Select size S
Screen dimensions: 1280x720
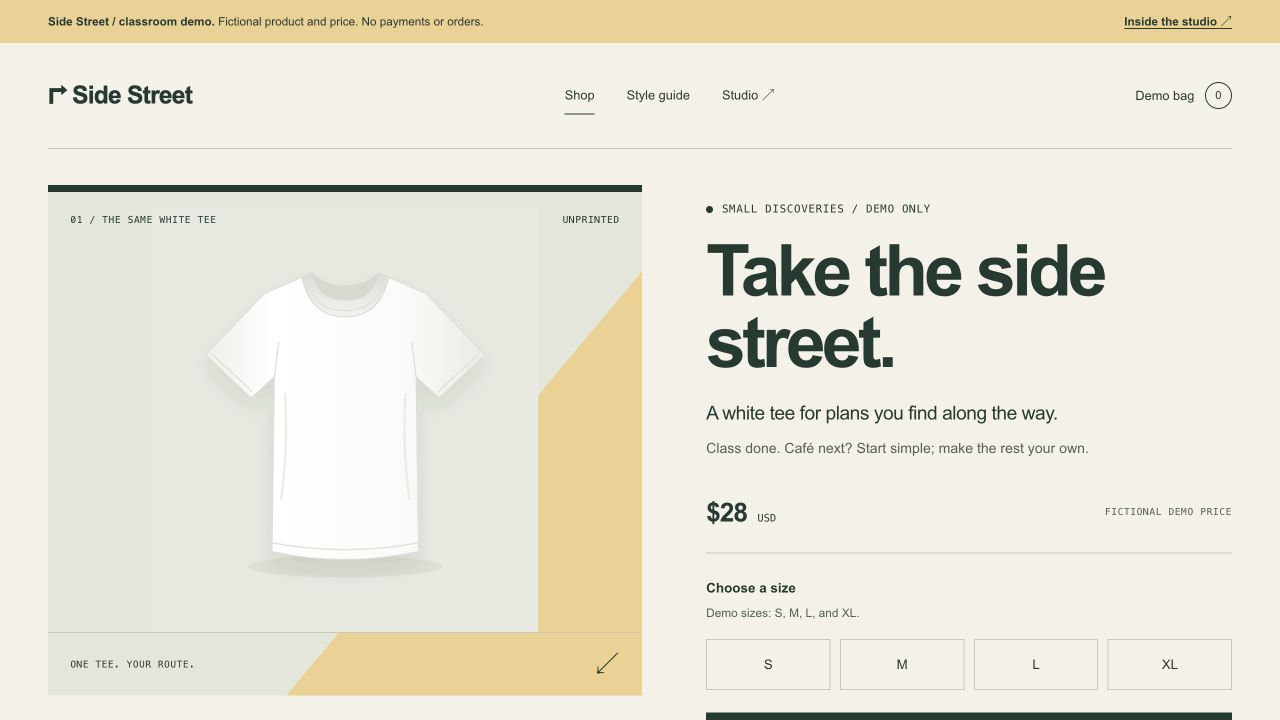point(768,664)
